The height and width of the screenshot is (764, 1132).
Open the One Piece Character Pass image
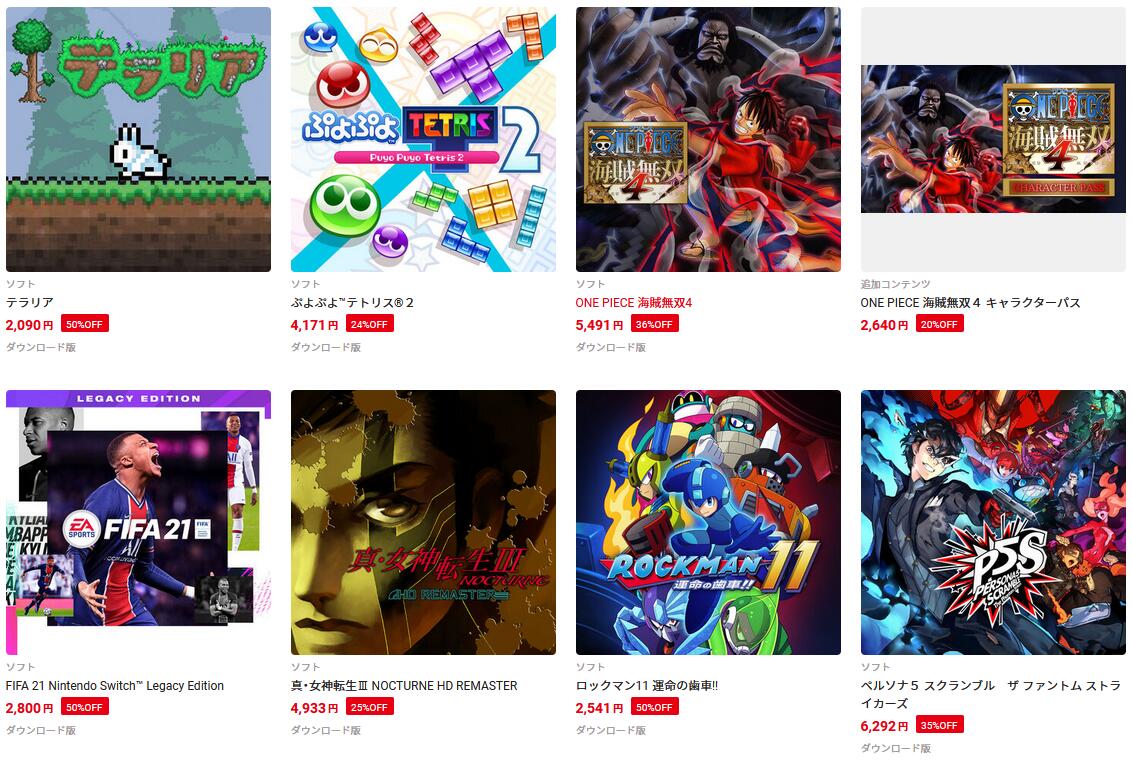click(x=993, y=139)
